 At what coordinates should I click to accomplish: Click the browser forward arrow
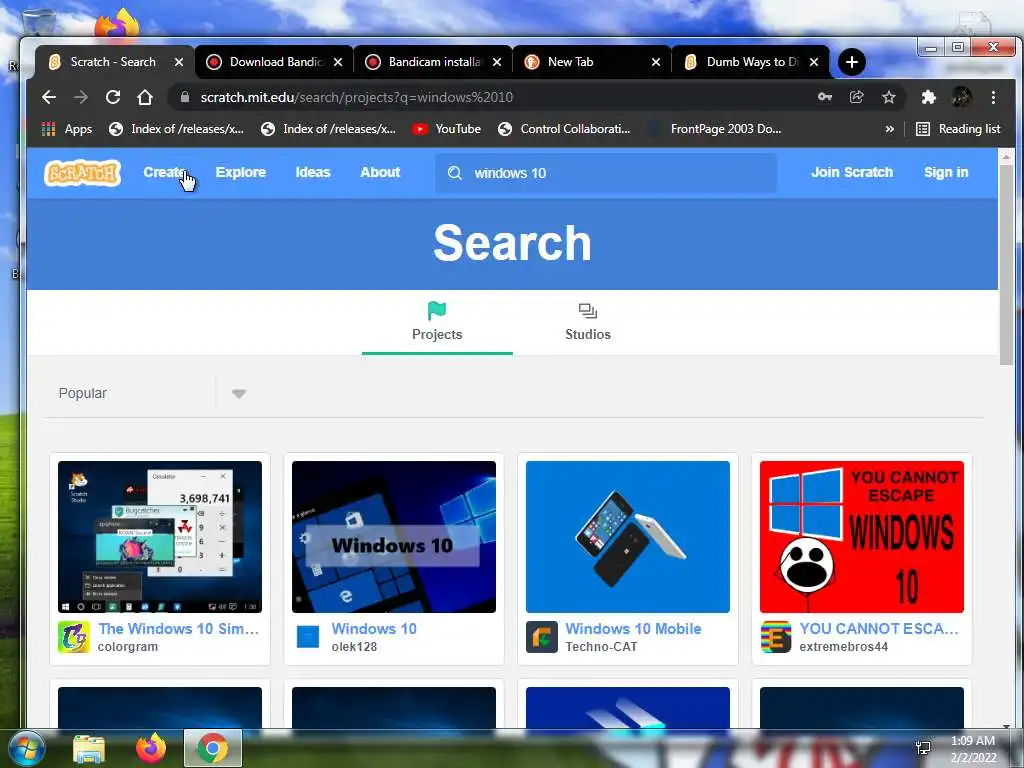81,97
